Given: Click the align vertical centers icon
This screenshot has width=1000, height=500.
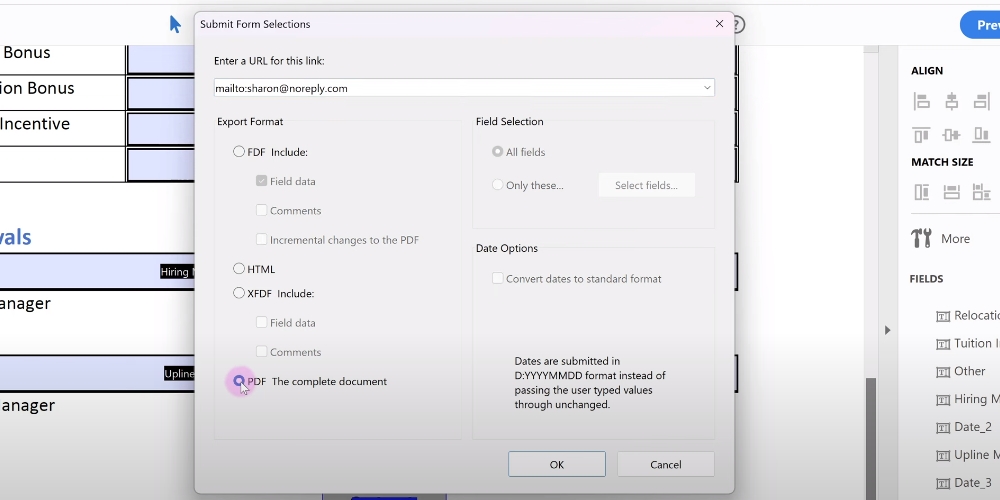Looking at the screenshot, I should 951,134.
